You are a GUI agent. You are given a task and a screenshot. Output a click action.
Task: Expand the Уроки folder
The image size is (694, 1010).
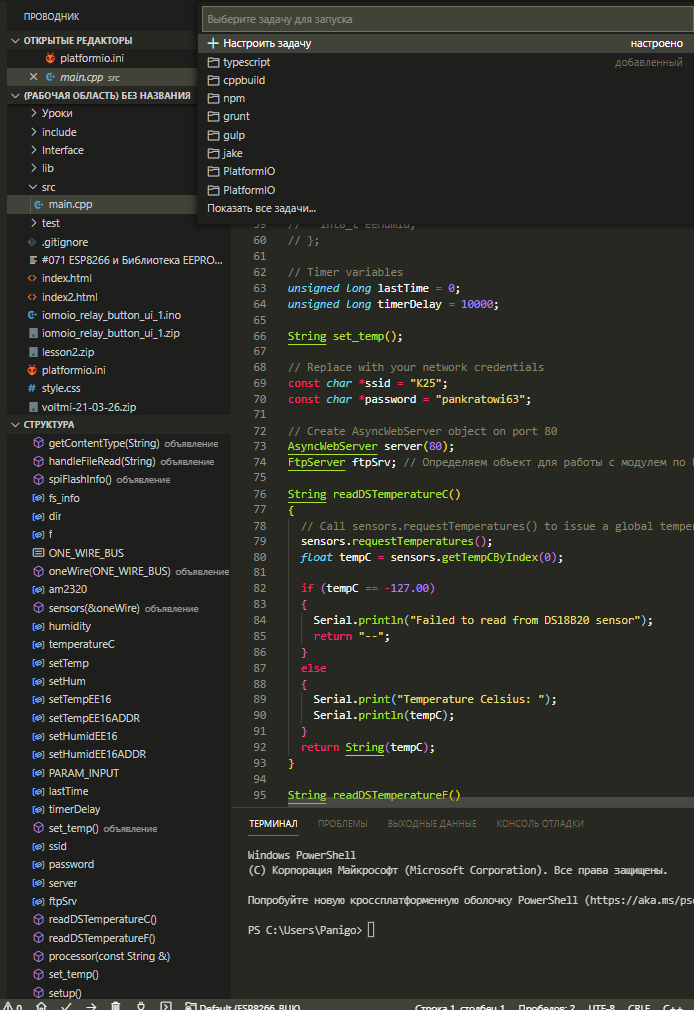click(57, 114)
